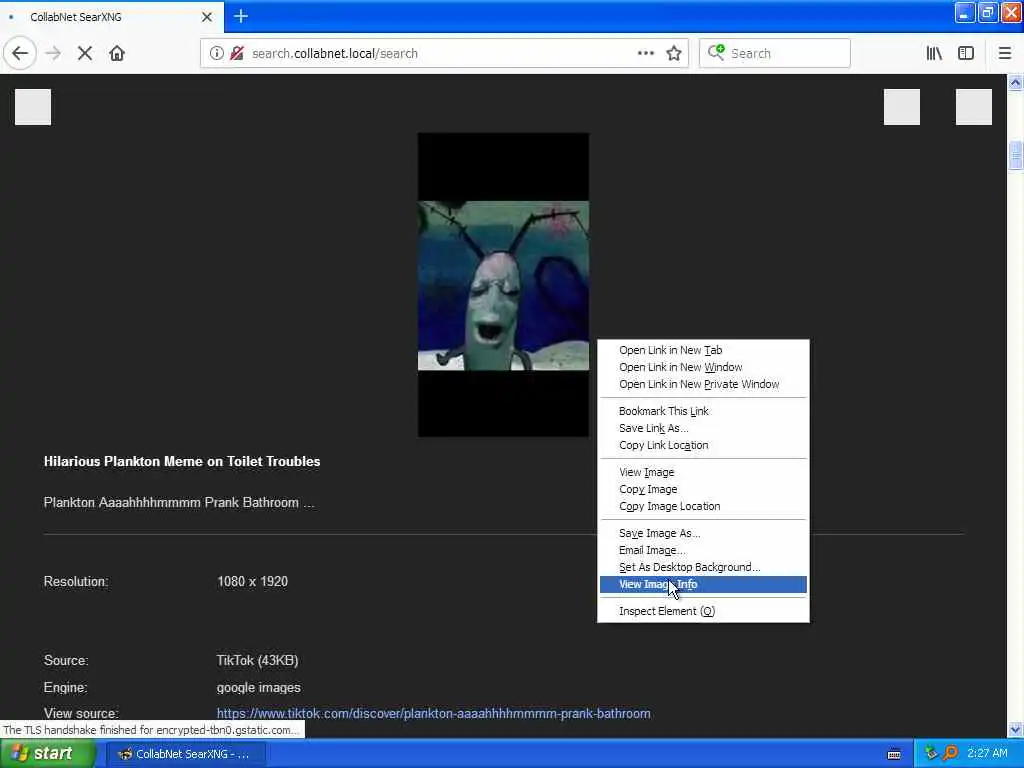1024x768 pixels.
Task: Open a new browser tab
Action: click(240, 16)
